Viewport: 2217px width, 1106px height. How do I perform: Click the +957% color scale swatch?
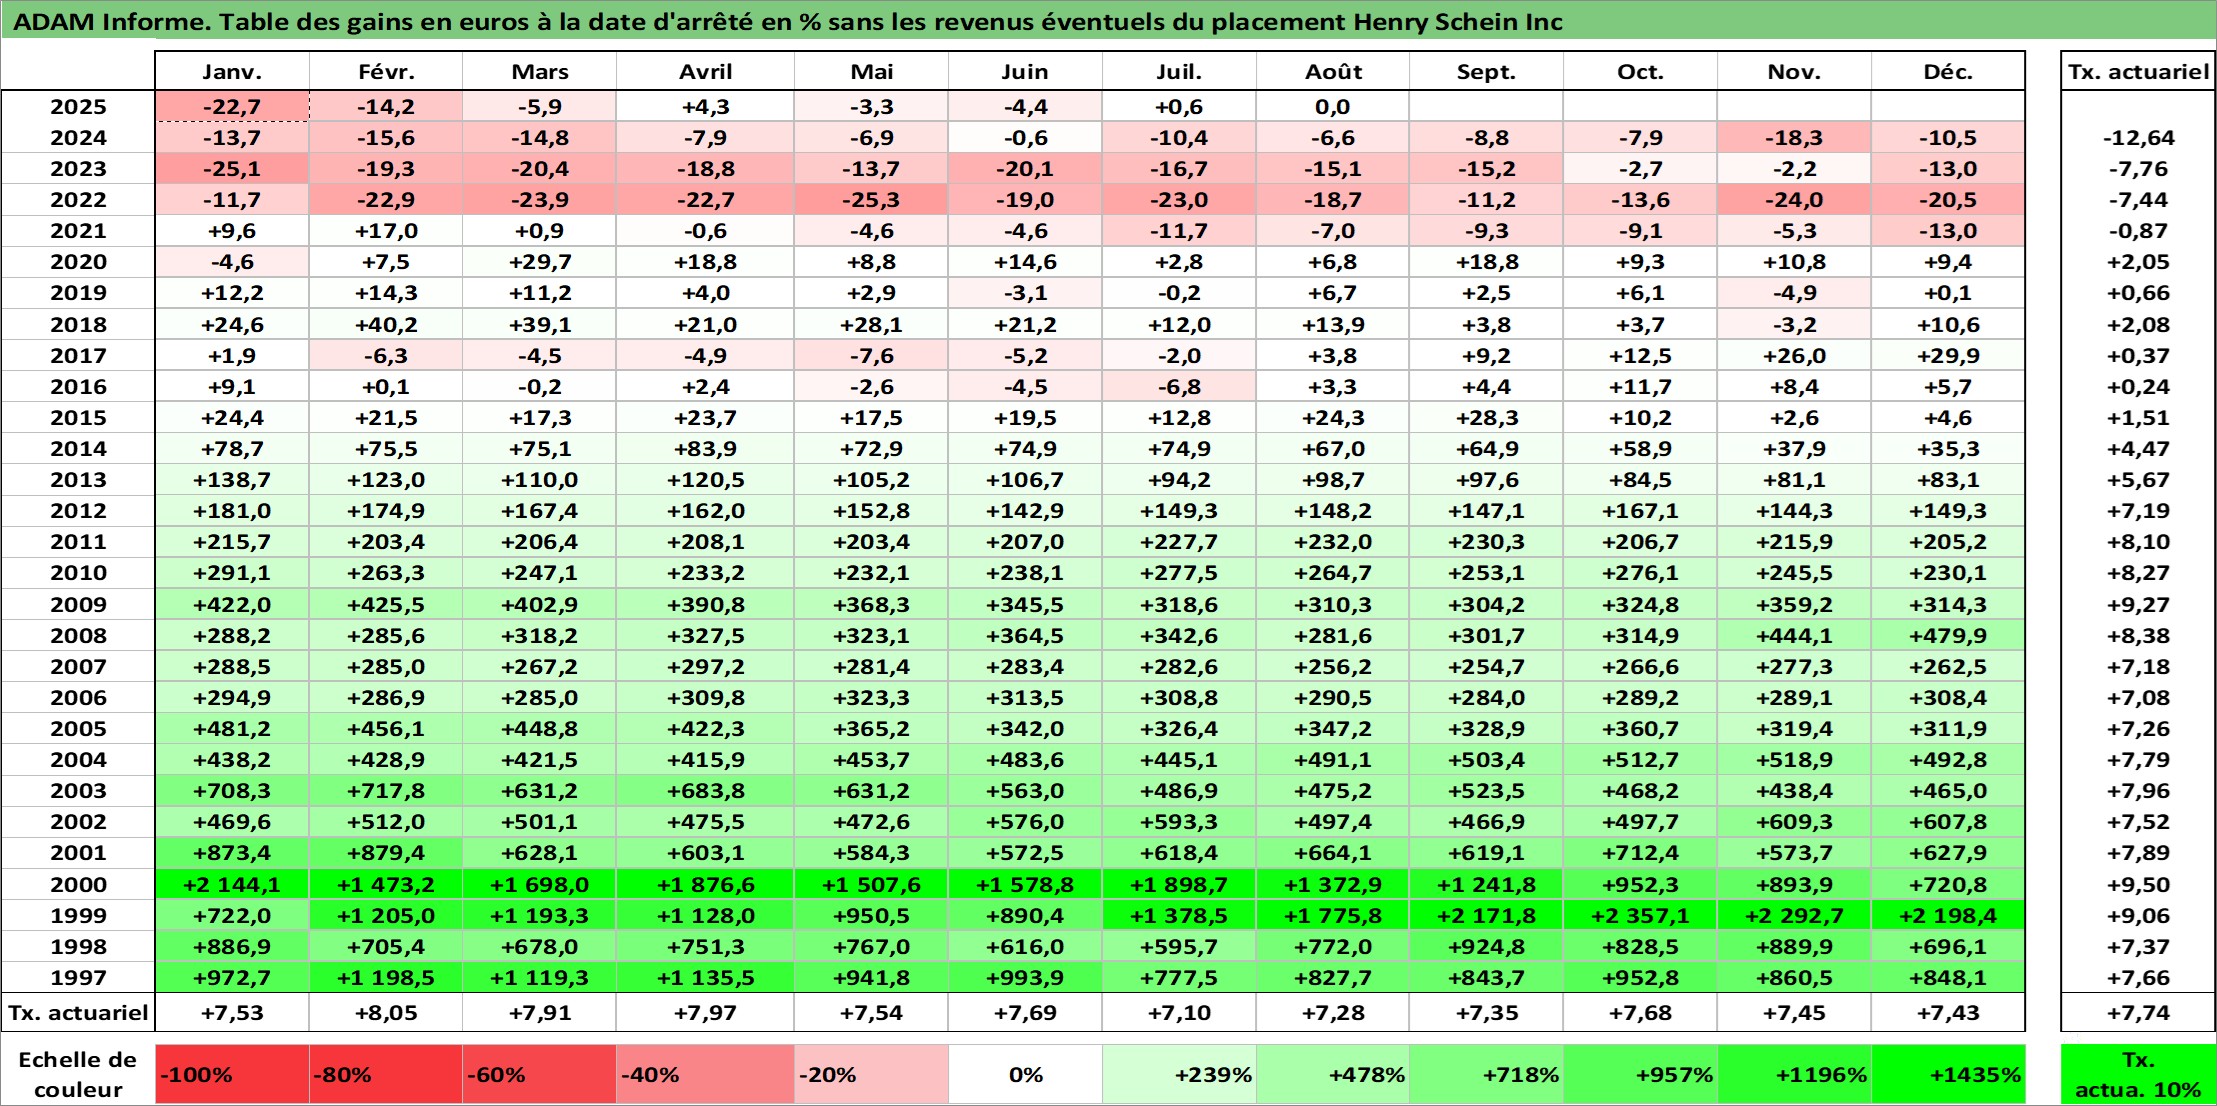click(1640, 1074)
